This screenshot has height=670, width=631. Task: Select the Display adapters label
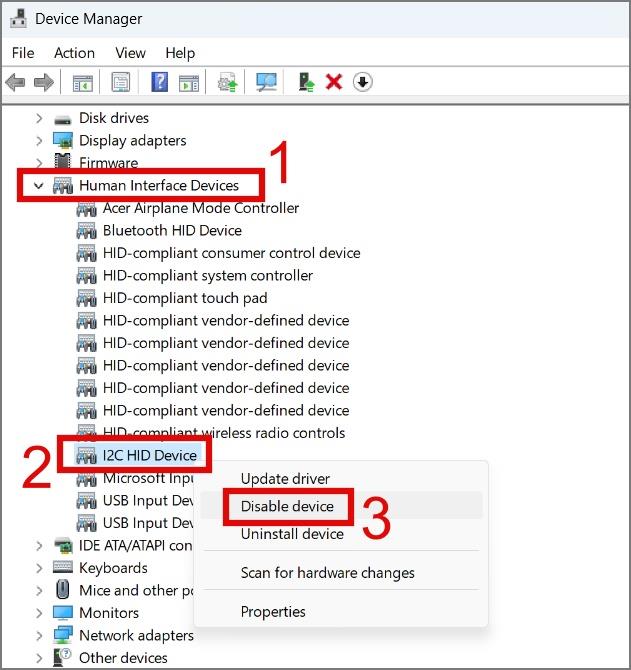point(133,141)
